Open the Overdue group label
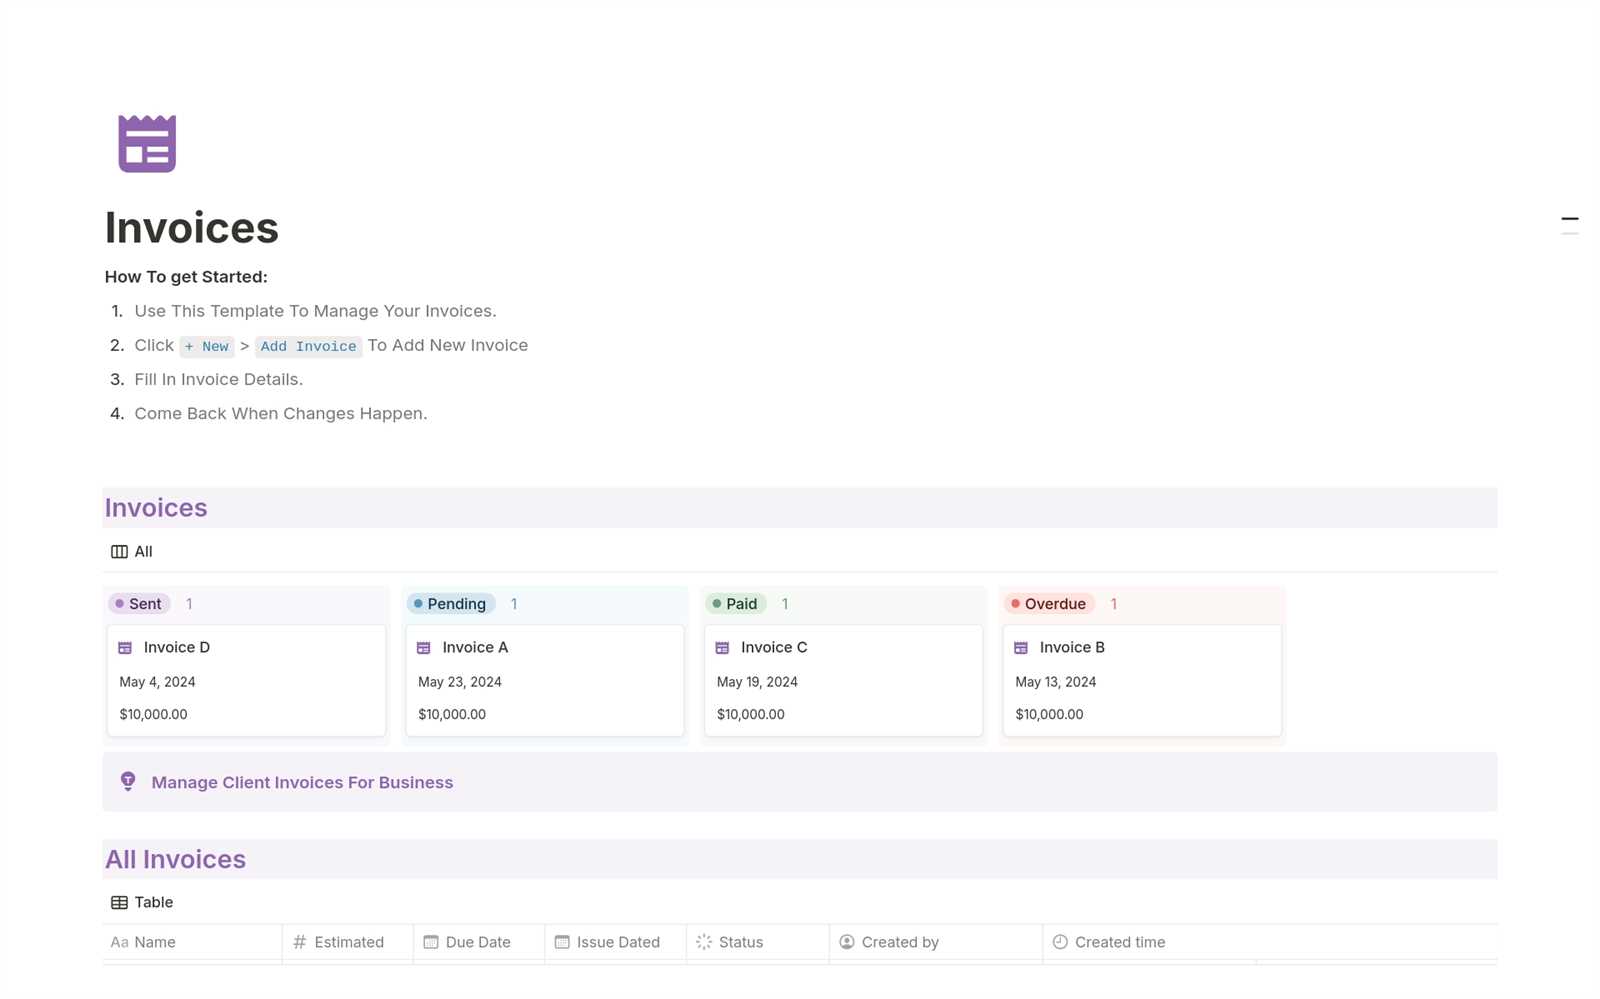1600x999 pixels. (x=1049, y=604)
